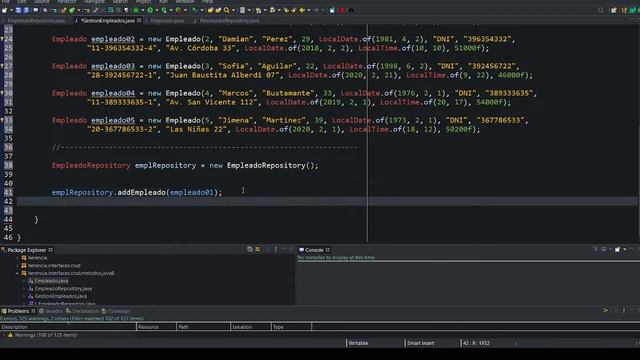Click 'emplRepository.addEmpleado' code on line 41
Viewport: 640px width, 360px height.
[x=108, y=192]
